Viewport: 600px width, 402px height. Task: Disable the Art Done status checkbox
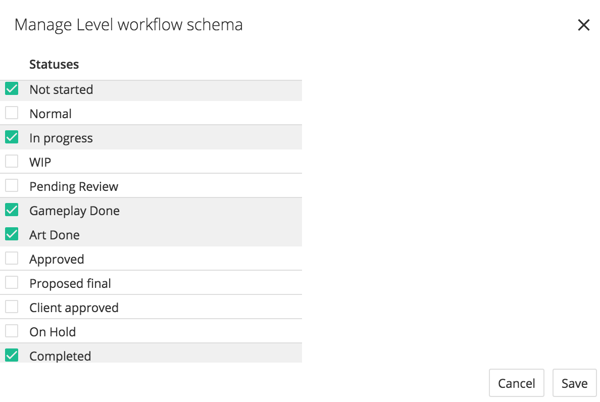pyautogui.click(x=12, y=234)
